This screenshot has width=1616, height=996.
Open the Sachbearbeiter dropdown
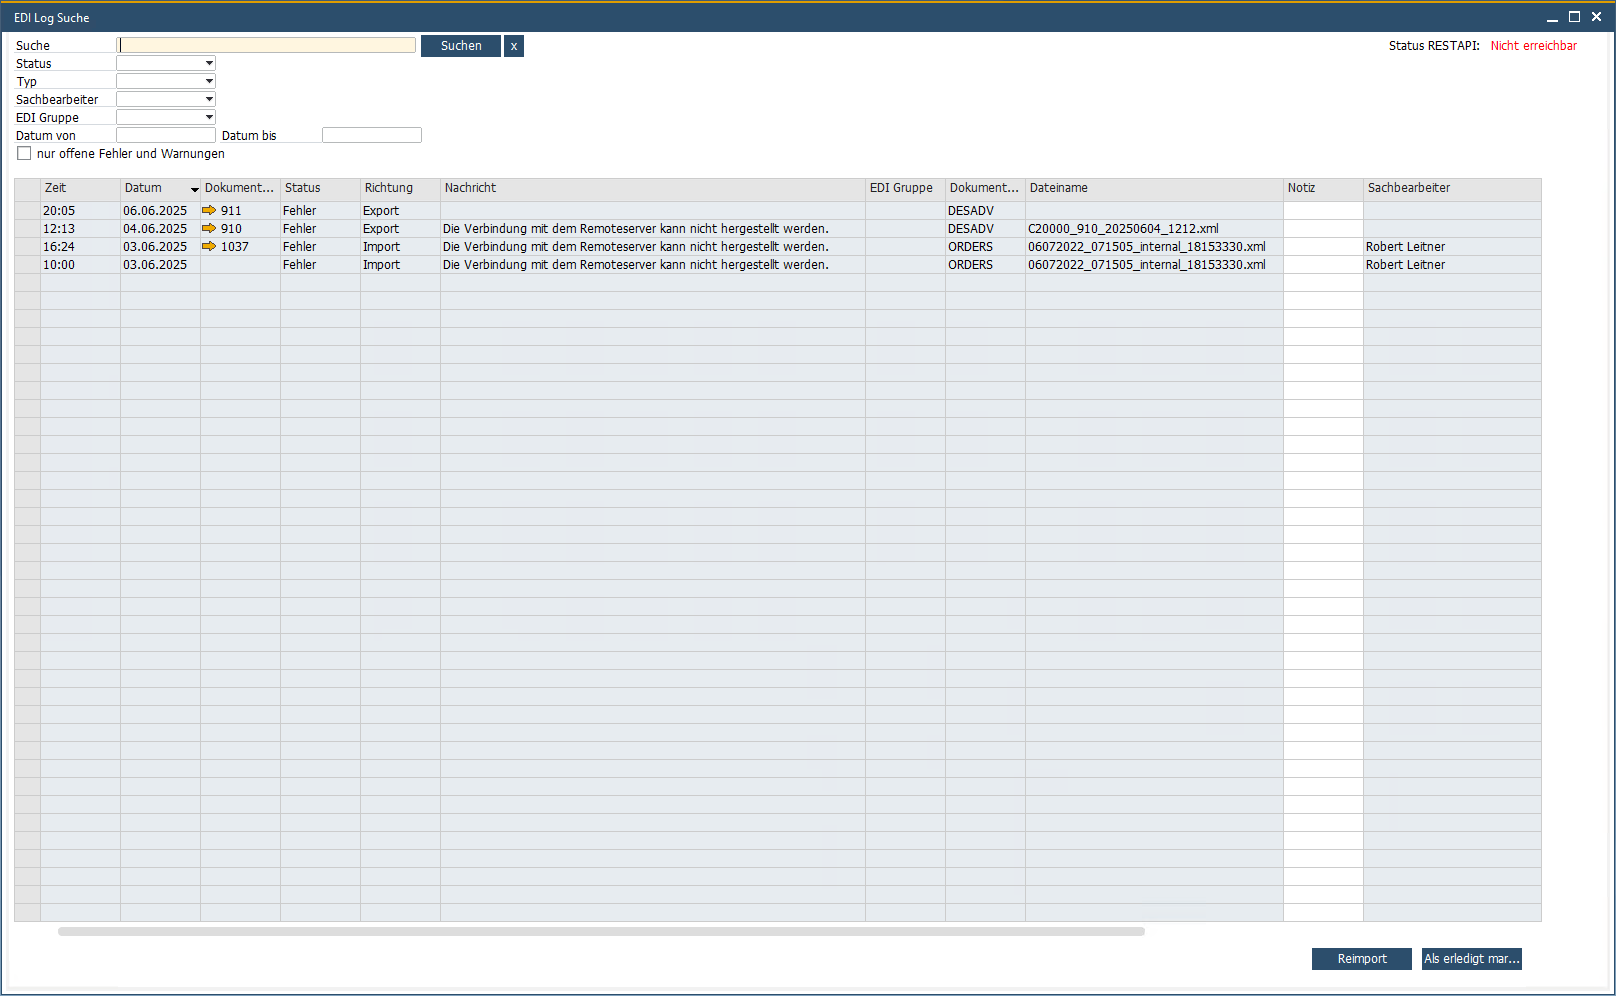pyautogui.click(x=209, y=100)
